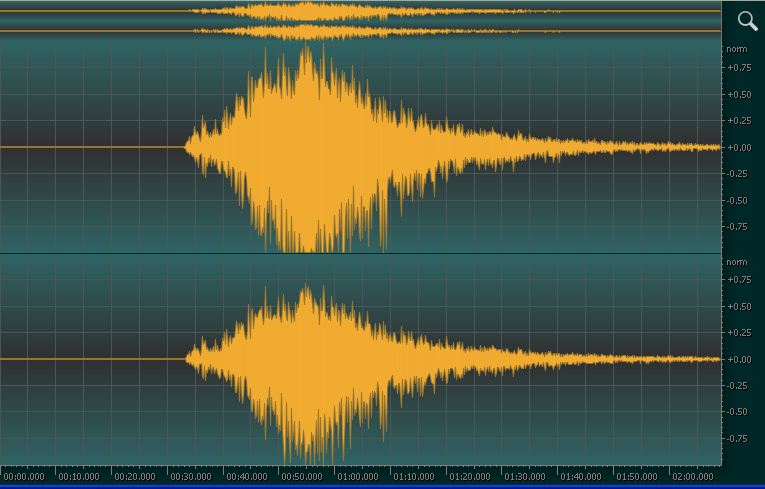The height and width of the screenshot is (489, 765).
Task: Click the 02:00.000 time ruler label
Action: pos(693,476)
